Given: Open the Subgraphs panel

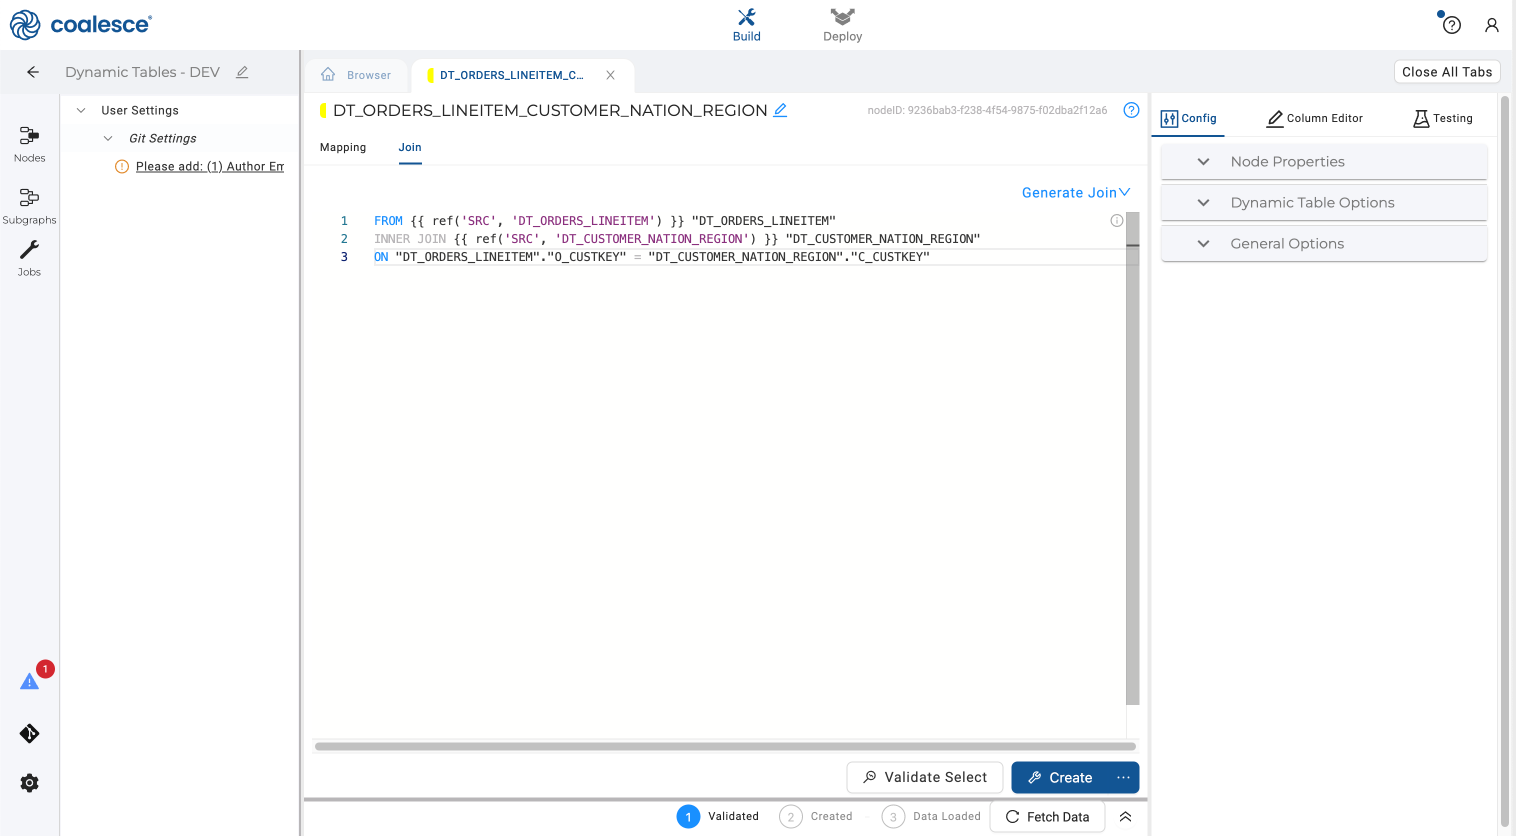Looking at the screenshot, I should [29, 205].
